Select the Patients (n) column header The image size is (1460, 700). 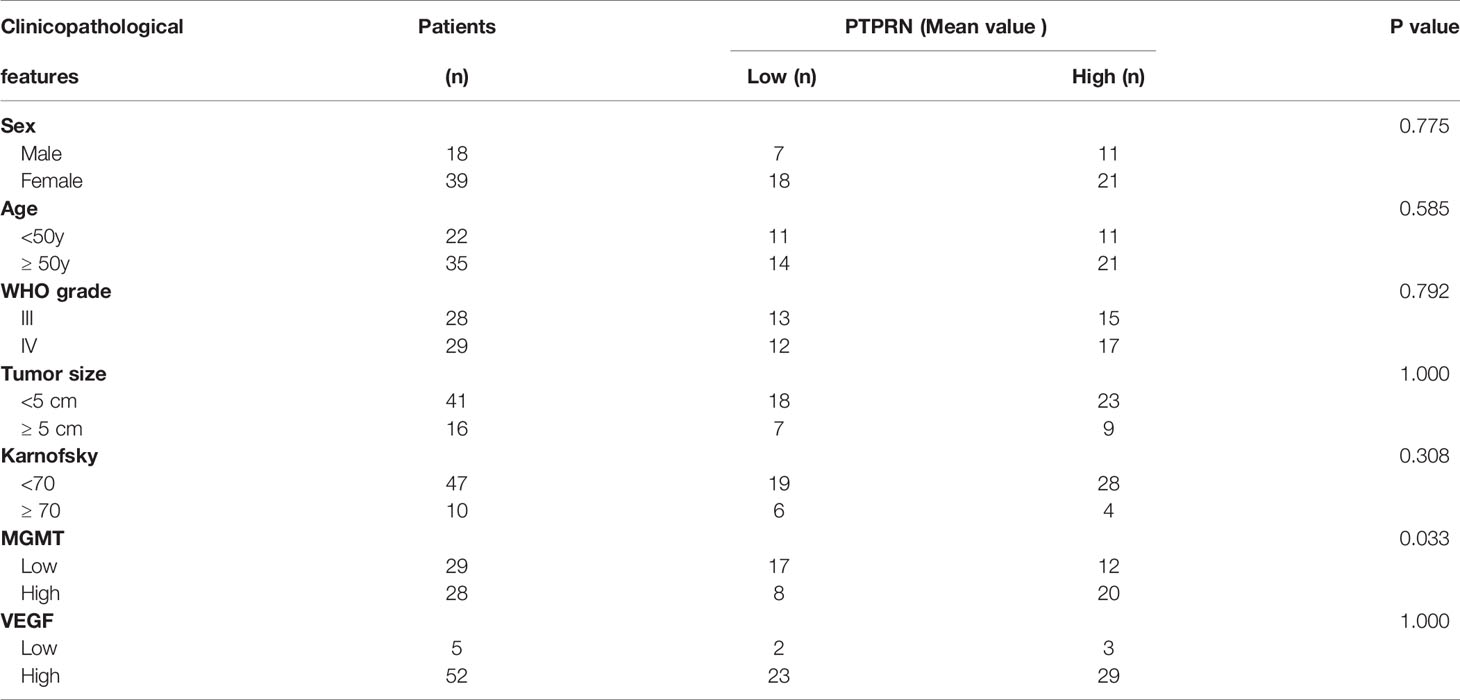pos(457,52)
